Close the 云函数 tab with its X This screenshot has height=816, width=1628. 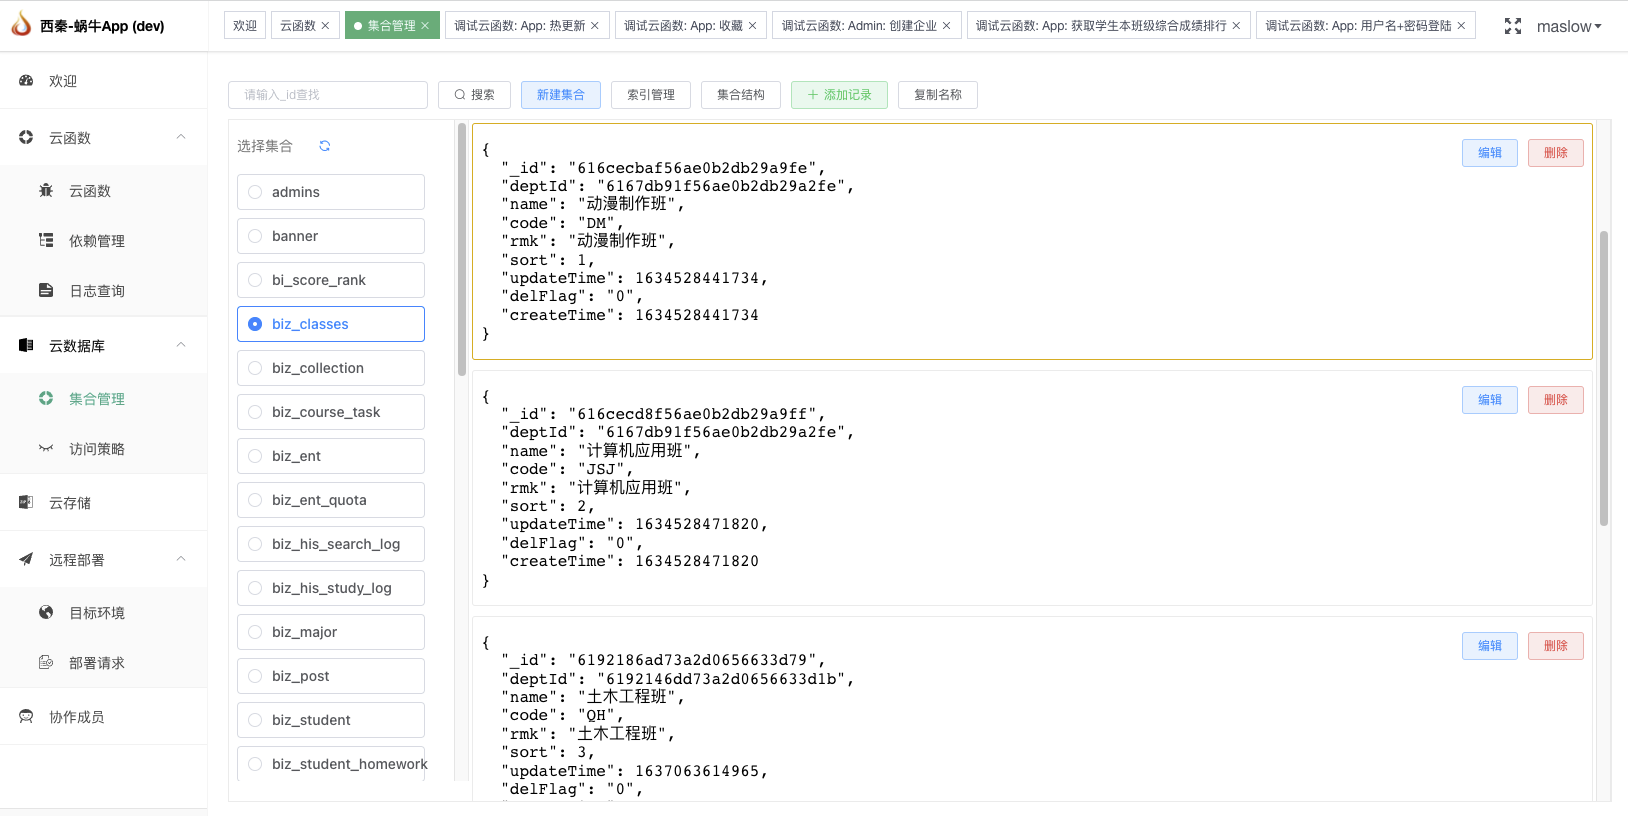[325, 26]
